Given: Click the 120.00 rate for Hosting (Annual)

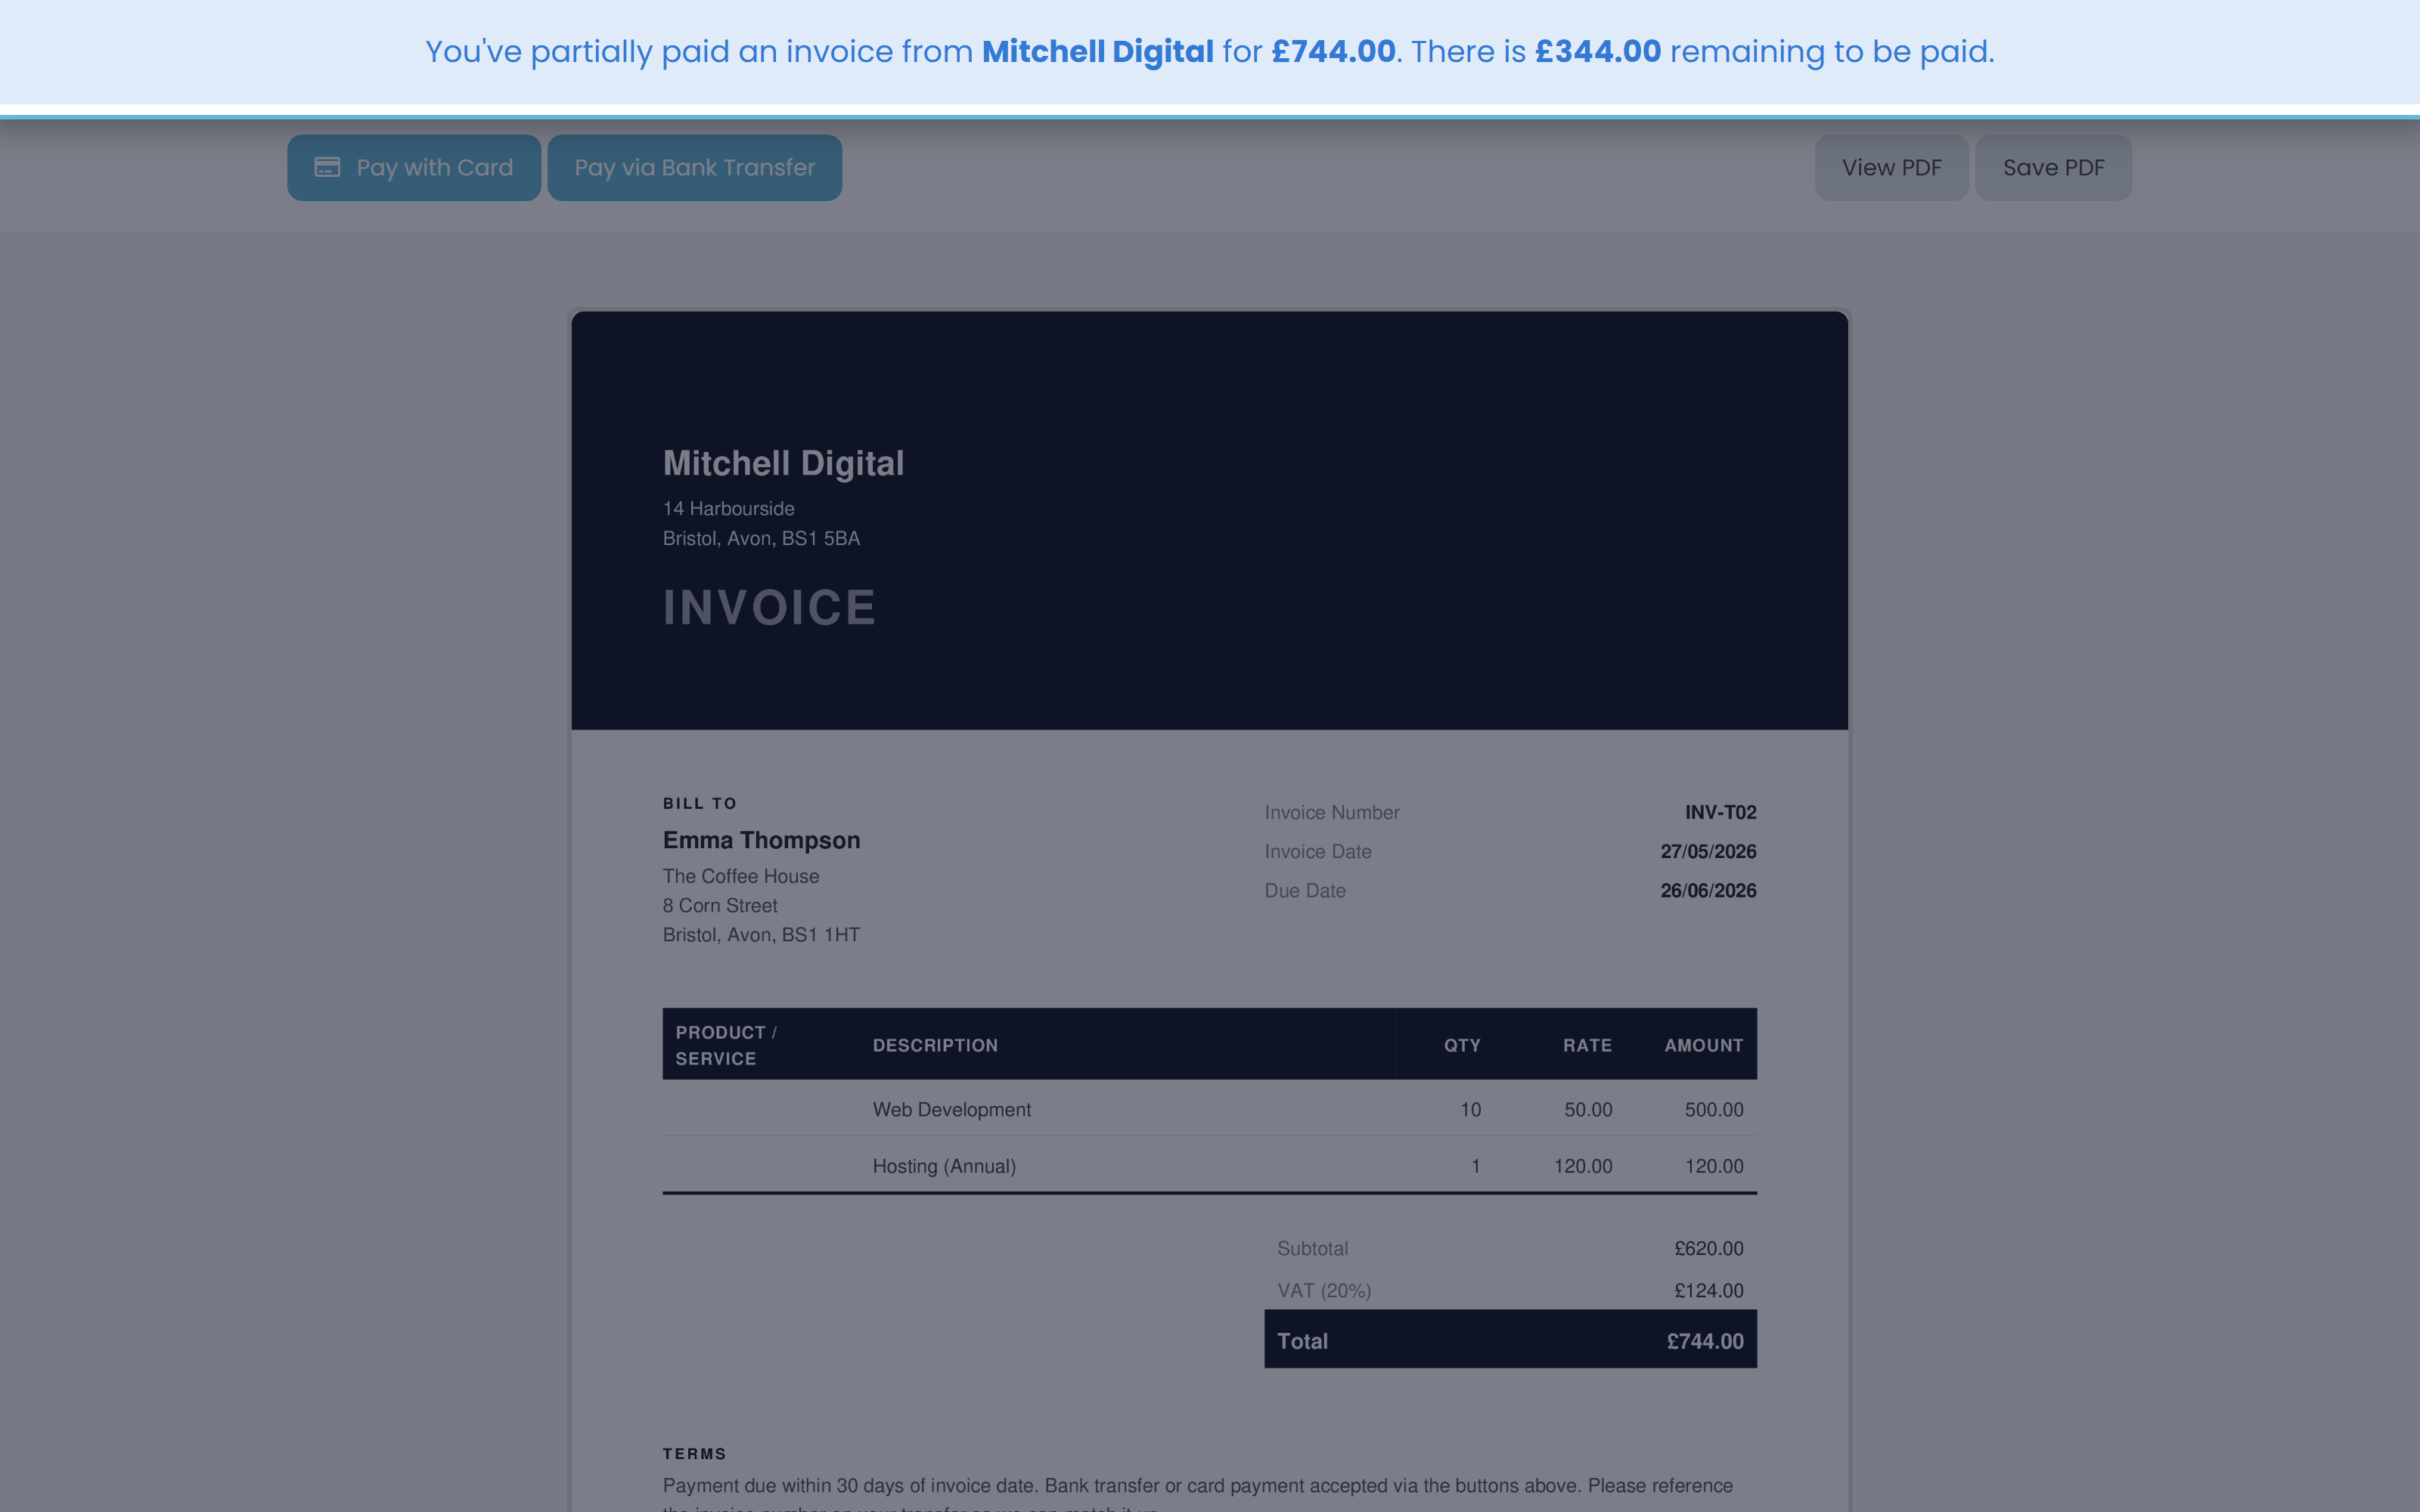Looking at the screenshot, I should pyautogui.click(x=1582, y=1167).
